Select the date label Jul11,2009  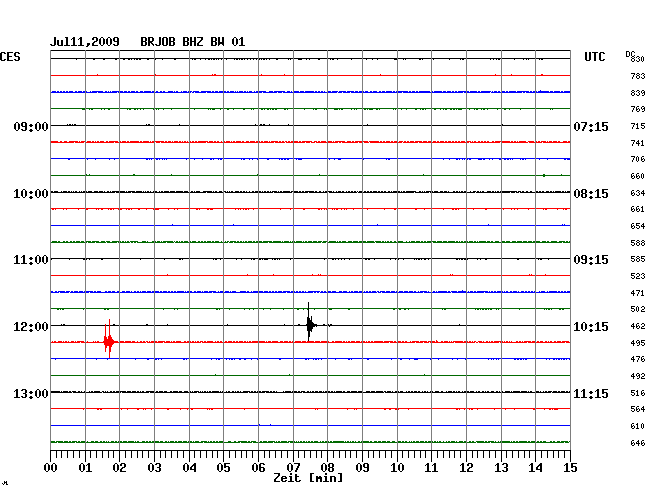(x=85, y=42)
